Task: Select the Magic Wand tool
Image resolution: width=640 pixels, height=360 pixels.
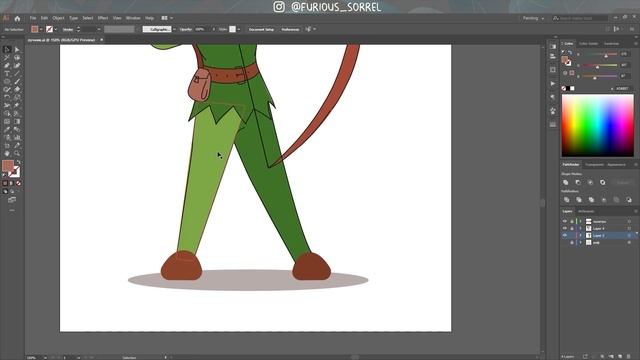Action: 7,58
